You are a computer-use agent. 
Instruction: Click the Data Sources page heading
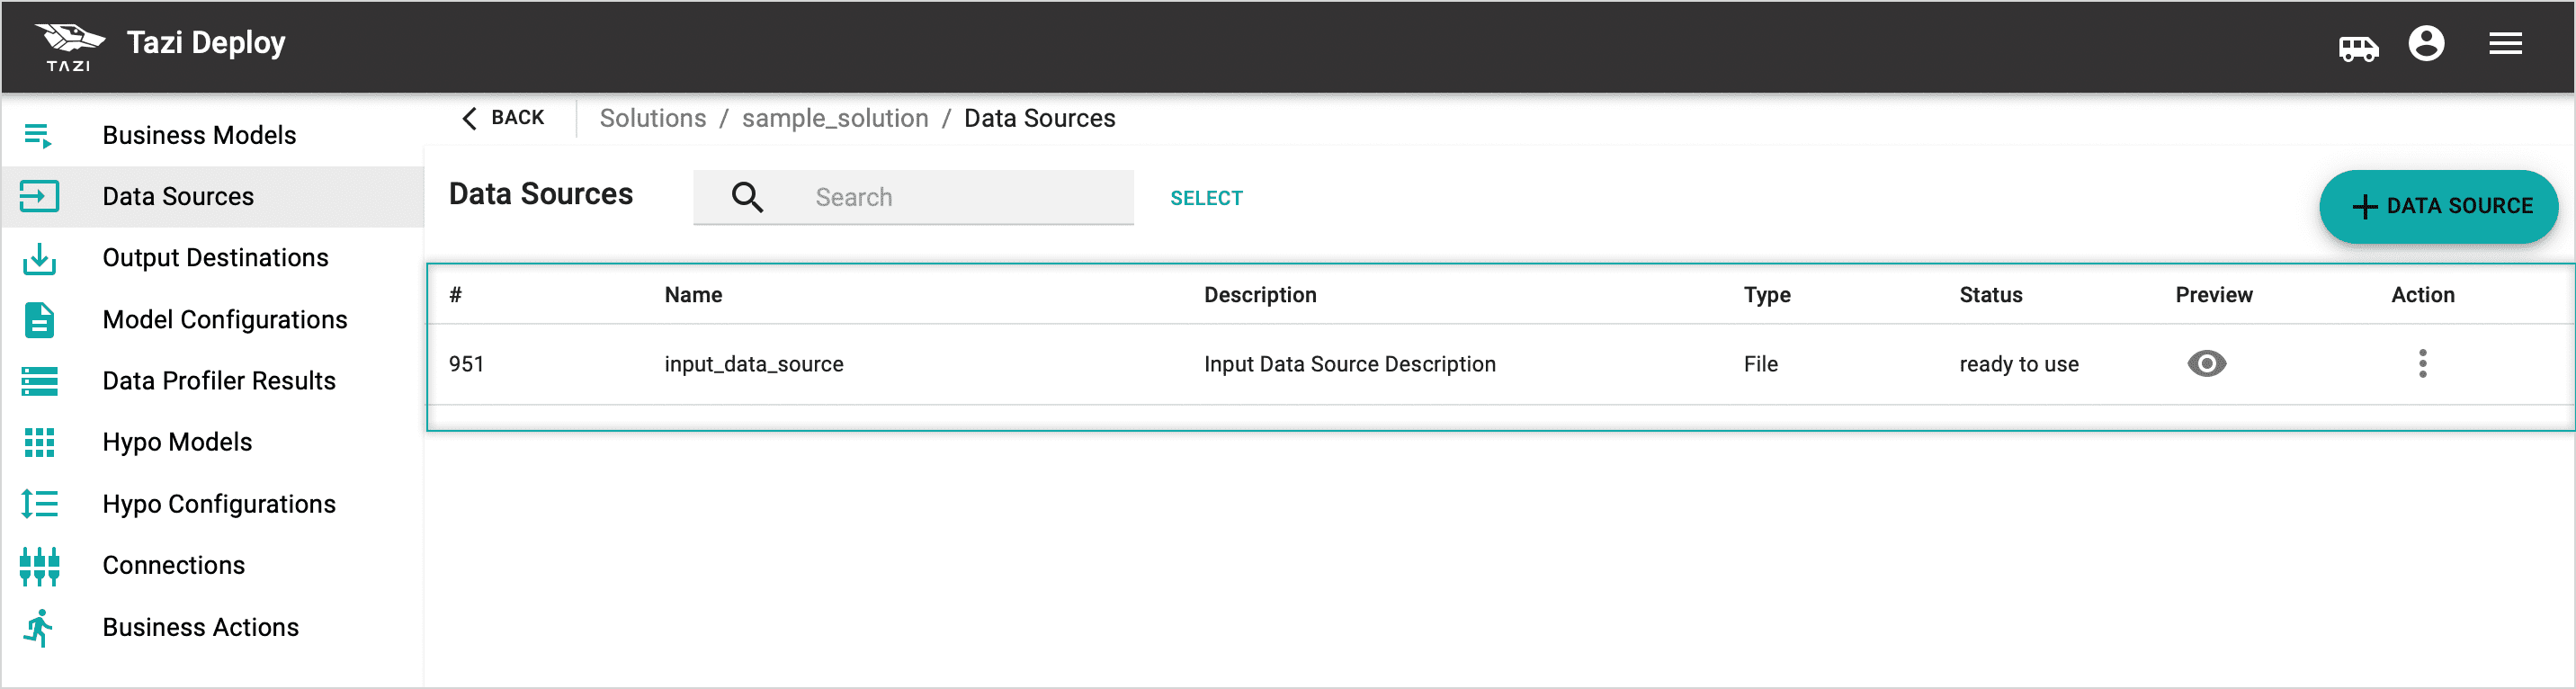[x=540, y=194]
